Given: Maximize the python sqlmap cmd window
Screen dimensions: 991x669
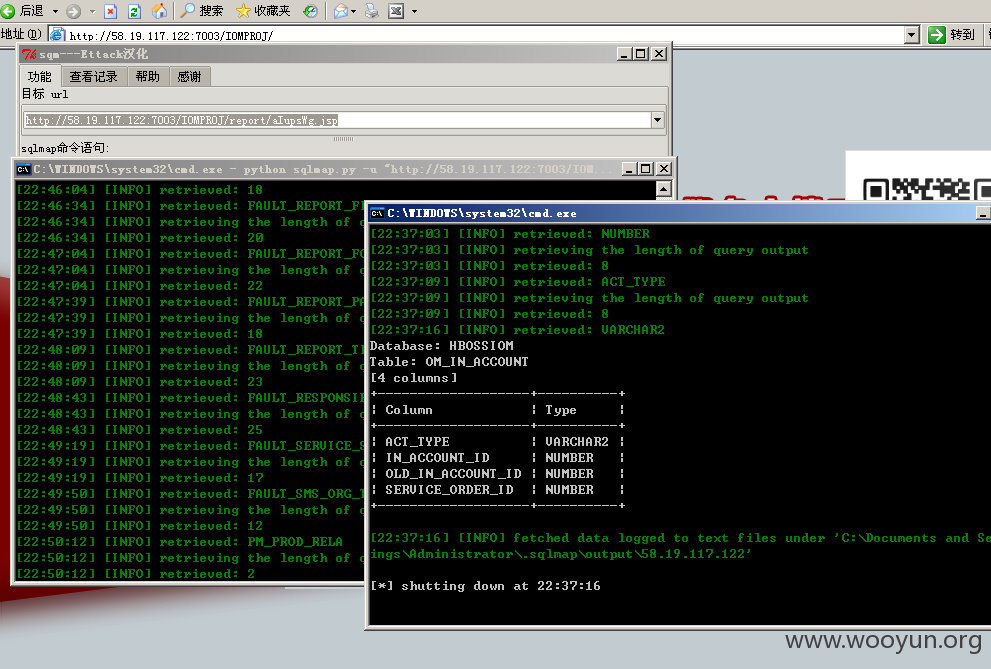Looking at the screenshot, I should pyautogui.click(x=645, y=169).
